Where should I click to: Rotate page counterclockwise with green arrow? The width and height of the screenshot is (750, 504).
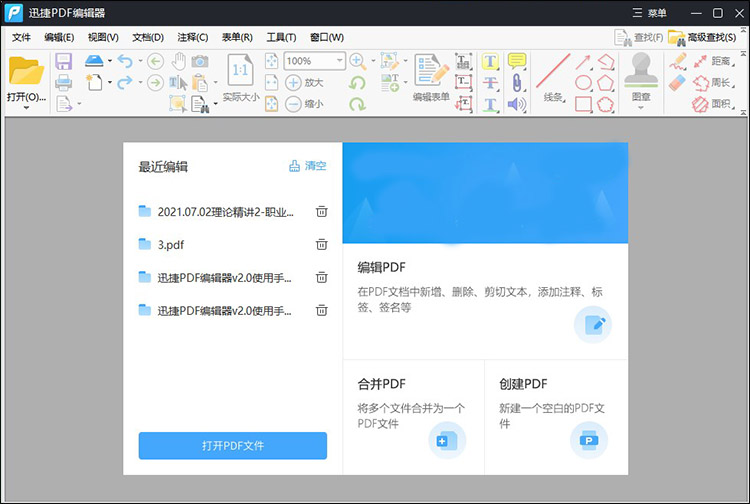coord(357,83)
